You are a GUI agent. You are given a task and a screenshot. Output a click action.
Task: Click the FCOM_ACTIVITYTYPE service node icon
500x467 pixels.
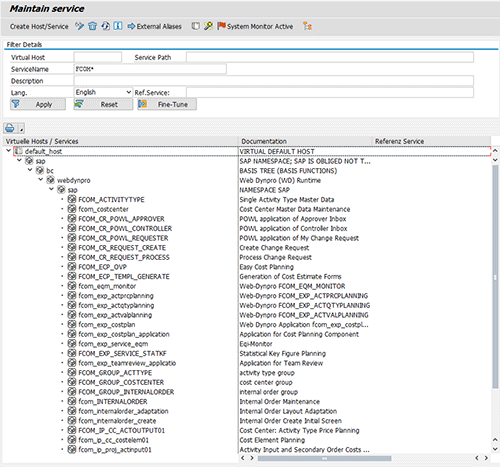tap(72, 199)
